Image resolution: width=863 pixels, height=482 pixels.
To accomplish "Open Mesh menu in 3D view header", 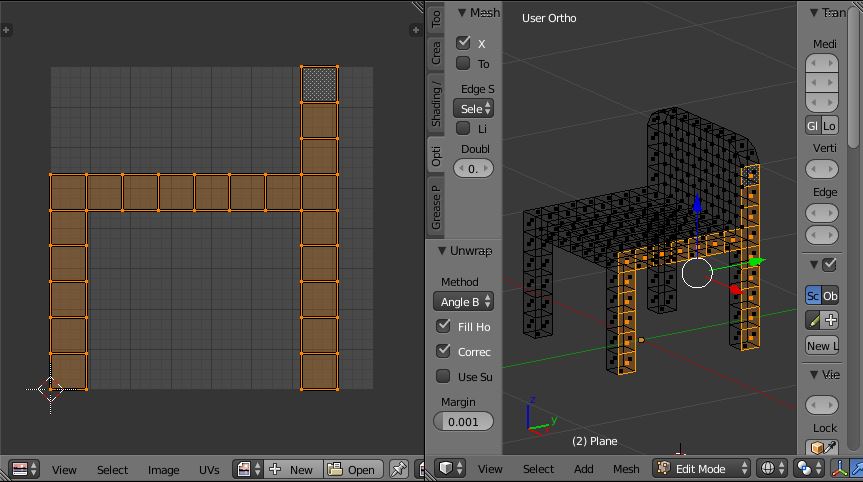I will (626, 469).
